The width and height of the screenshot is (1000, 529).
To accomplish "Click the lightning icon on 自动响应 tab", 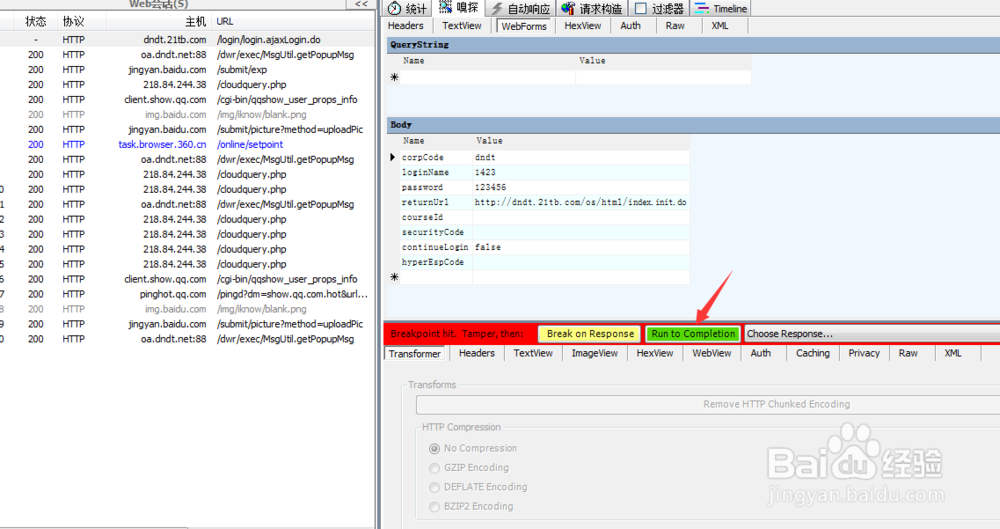I will pos(497,8).
